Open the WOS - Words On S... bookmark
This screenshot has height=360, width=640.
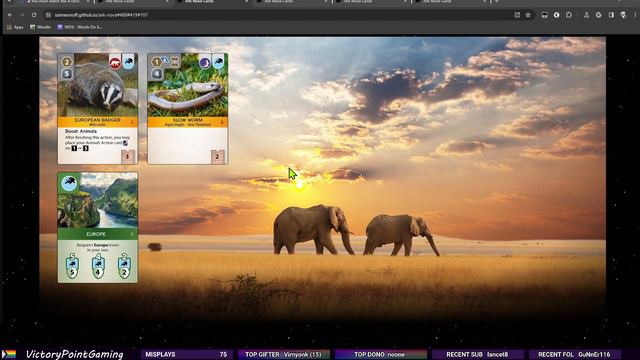(x=80, y=27)
